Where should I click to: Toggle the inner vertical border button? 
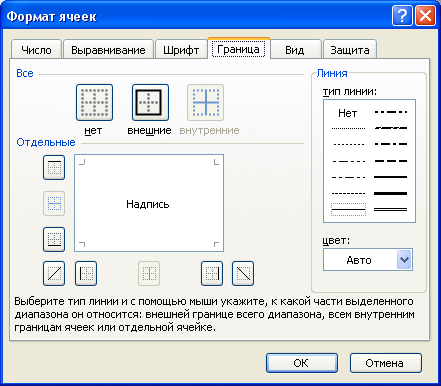click(149, 274)
